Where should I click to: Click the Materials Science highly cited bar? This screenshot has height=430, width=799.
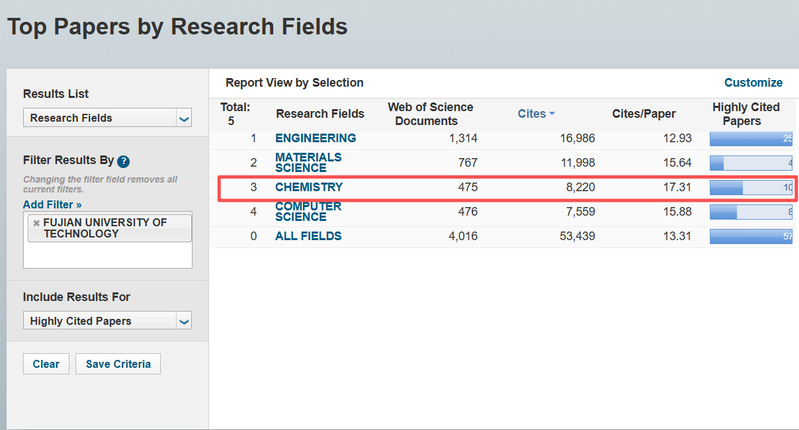751,162
